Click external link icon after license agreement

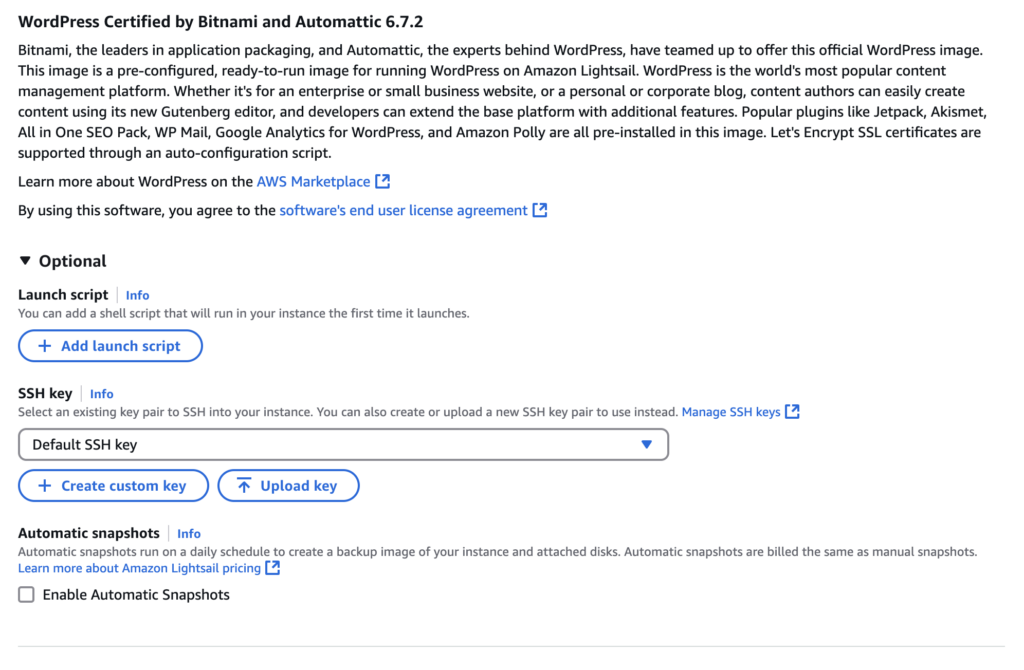pyautogui.click(x=539, y=210)
